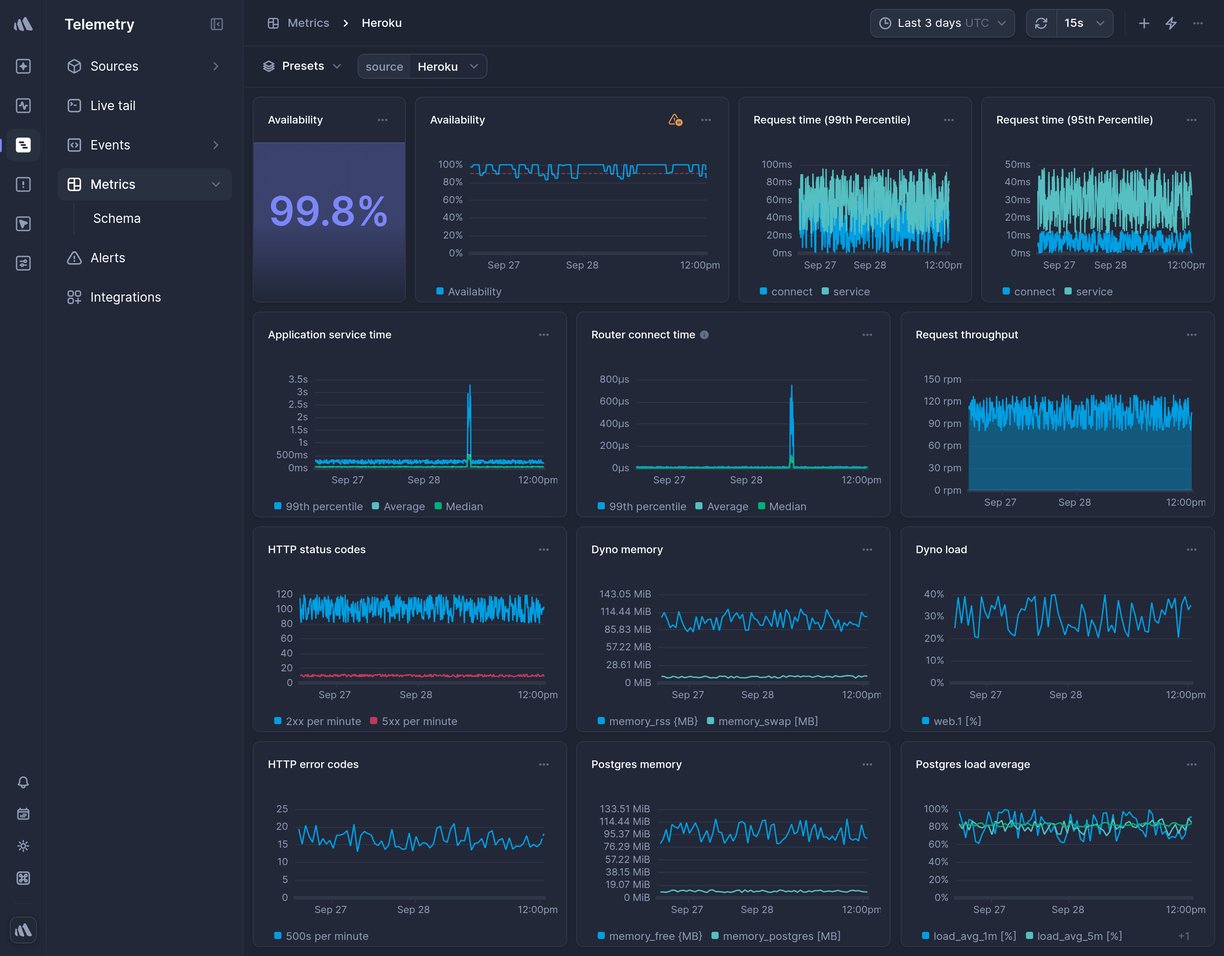
Task: Open the Presets dropdown
Action: (x=302, y=66)
